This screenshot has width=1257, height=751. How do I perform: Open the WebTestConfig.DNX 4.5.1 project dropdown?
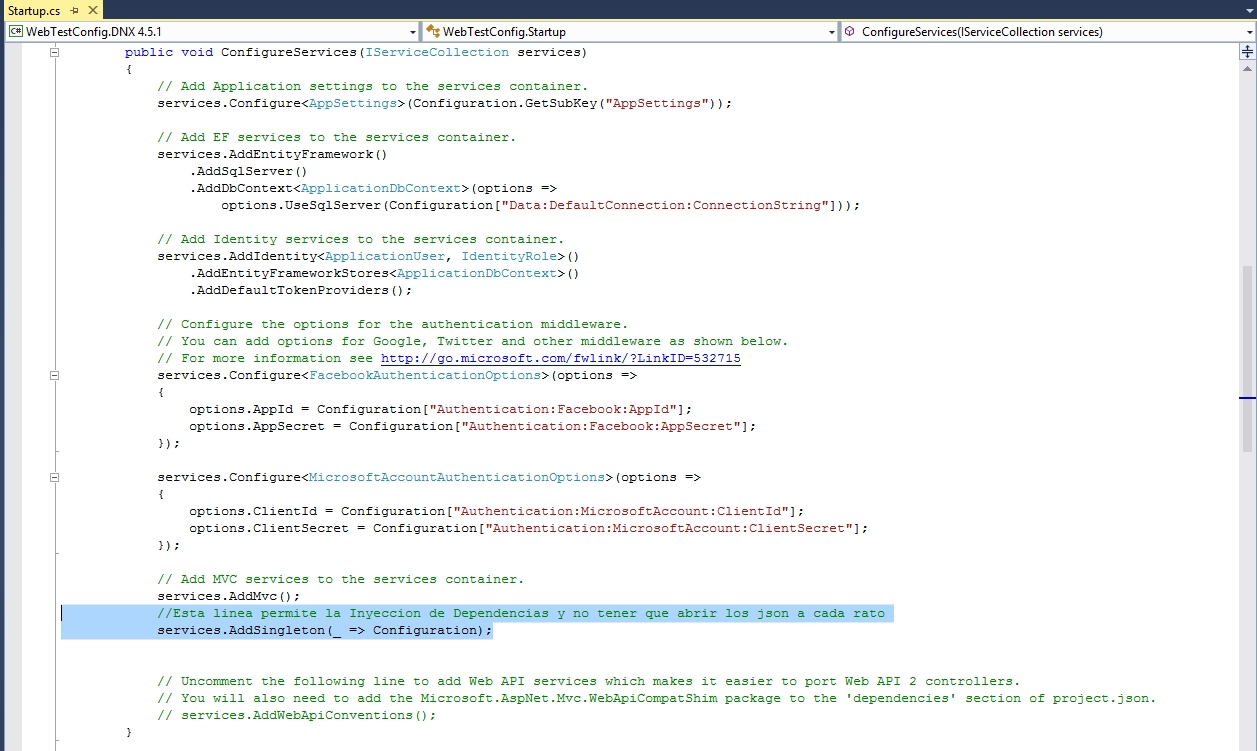(212, 32)
